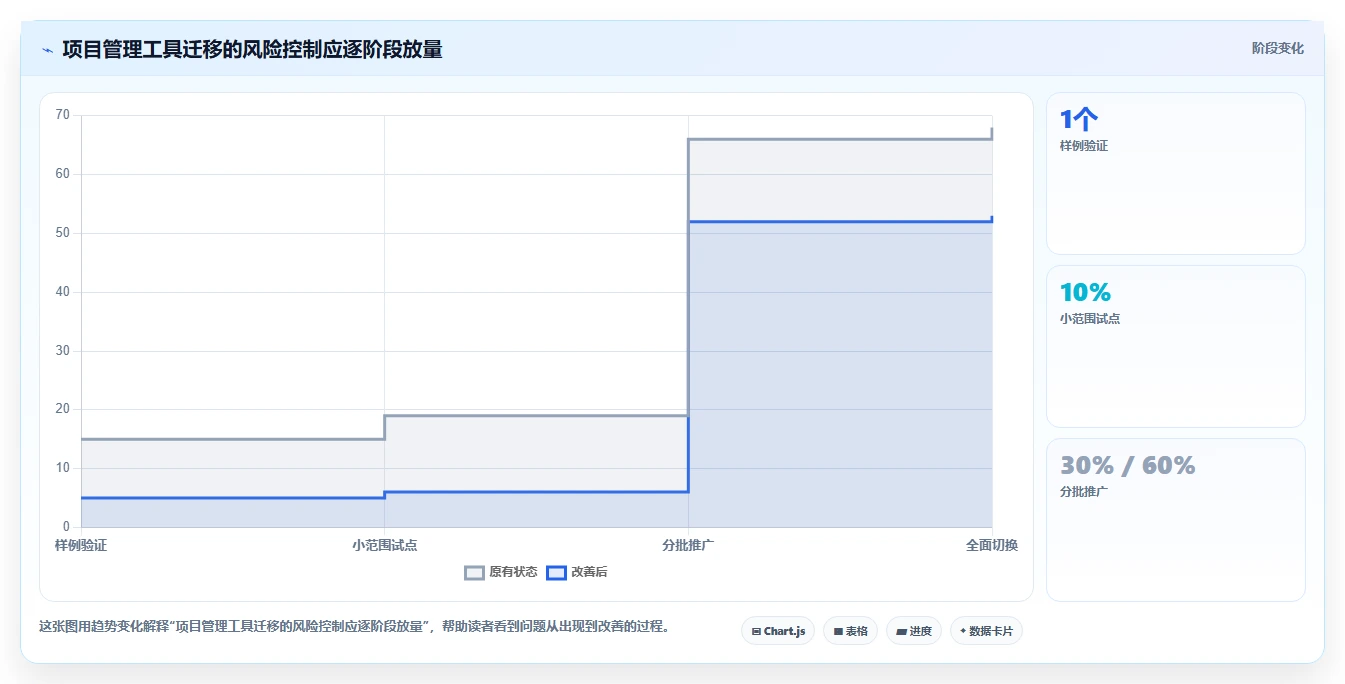Click the y-axis value 70
Screen dimensions: 1345x684
click(63, 115)
